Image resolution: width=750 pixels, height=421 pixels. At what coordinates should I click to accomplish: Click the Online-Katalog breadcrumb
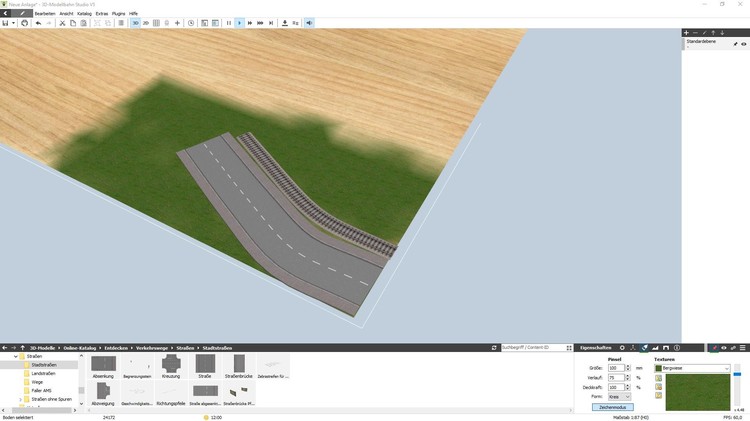click(79, 348)
